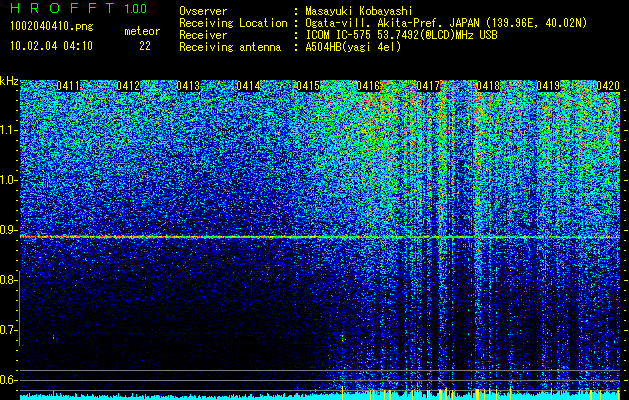Click the meteor count value 22
This screenshot has width=629, height=400.
tap(145, 46)
